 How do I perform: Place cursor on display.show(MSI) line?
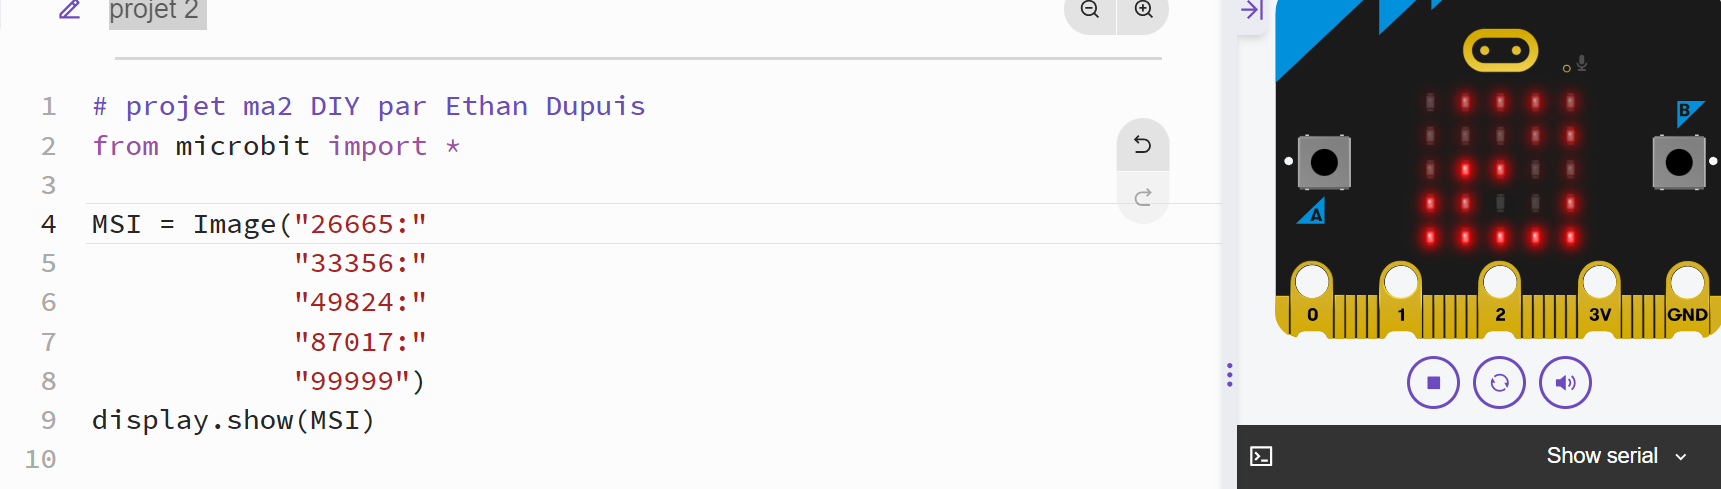(233, 420)
